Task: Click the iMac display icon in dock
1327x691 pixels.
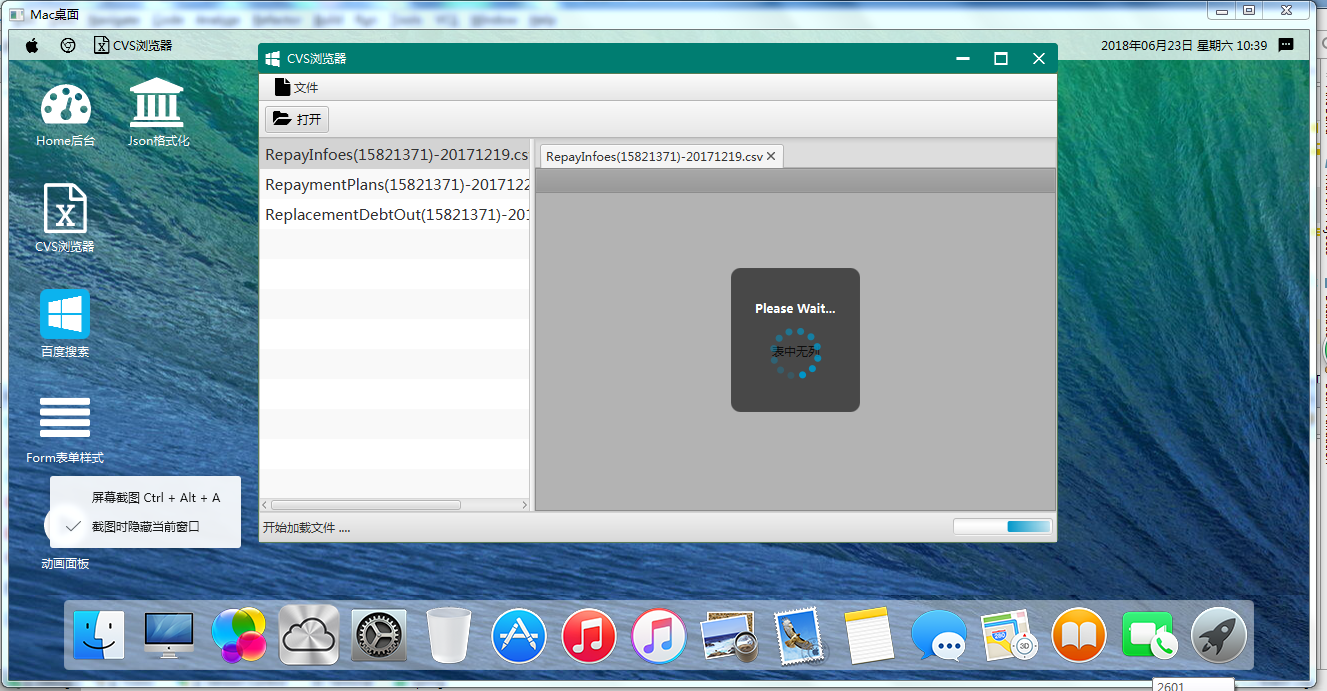Action: (169, 636)
